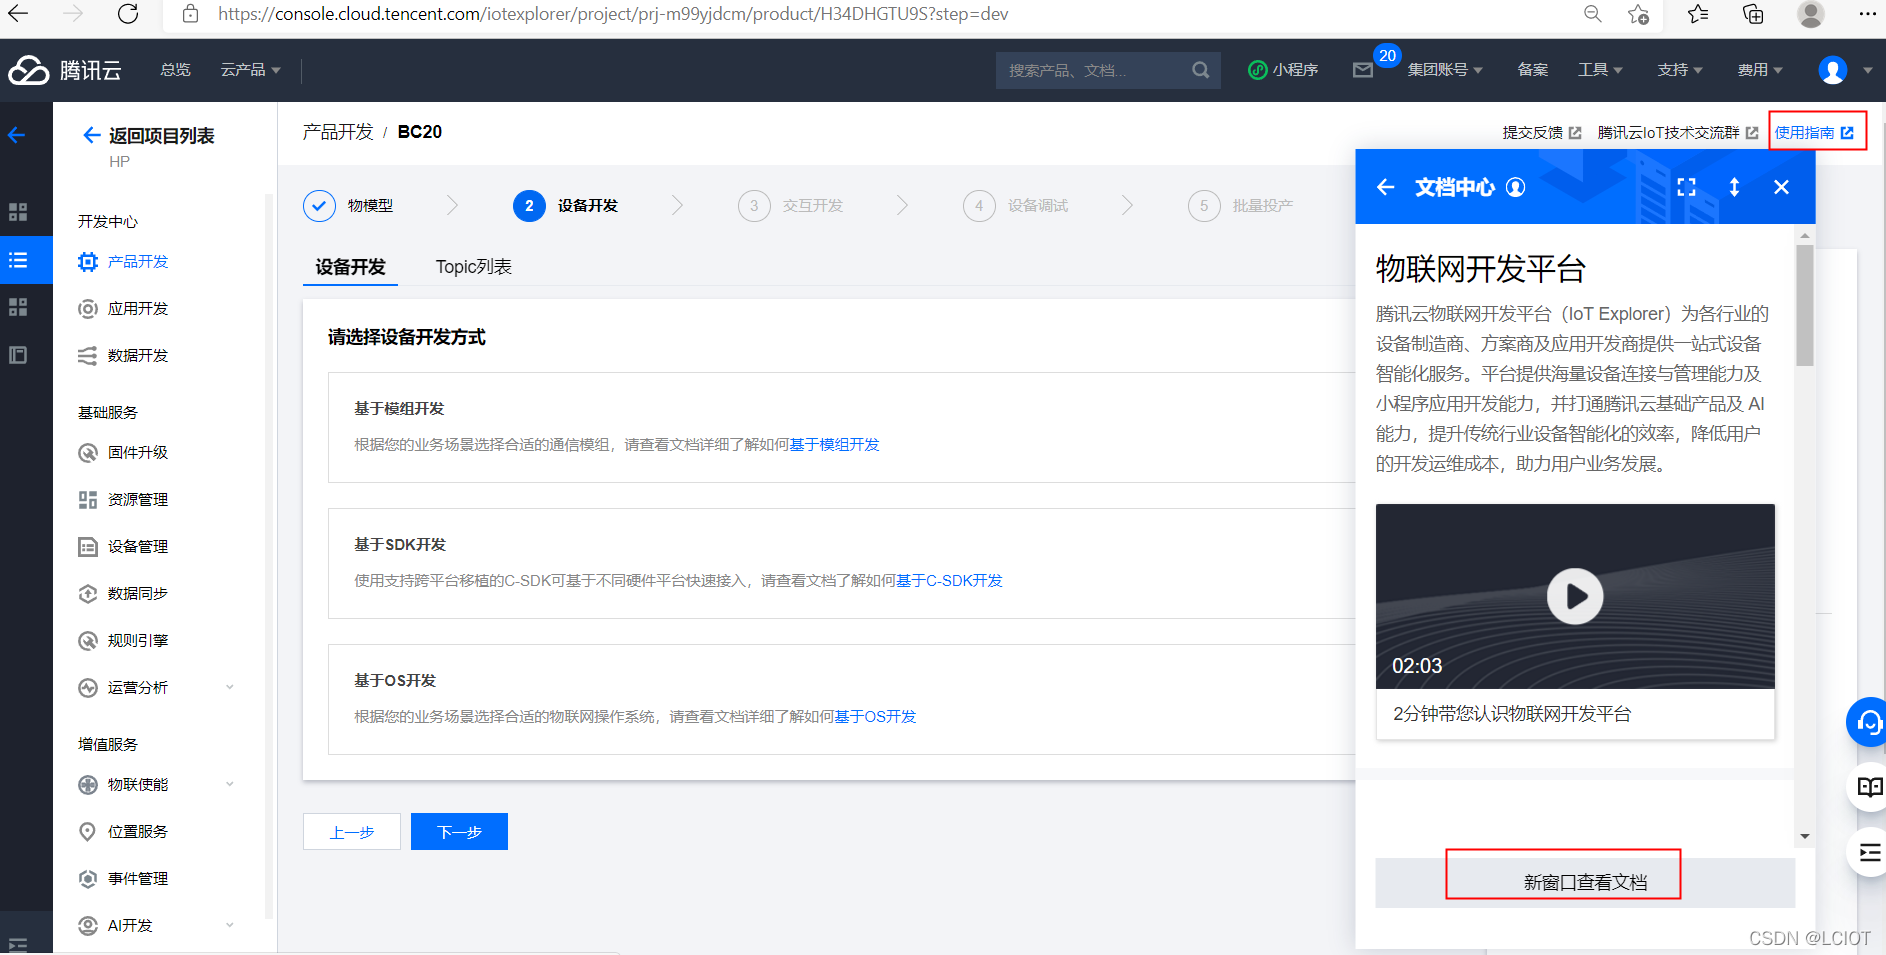
Task: Click the browser favorites star icon
Action: click(1638, 14)
